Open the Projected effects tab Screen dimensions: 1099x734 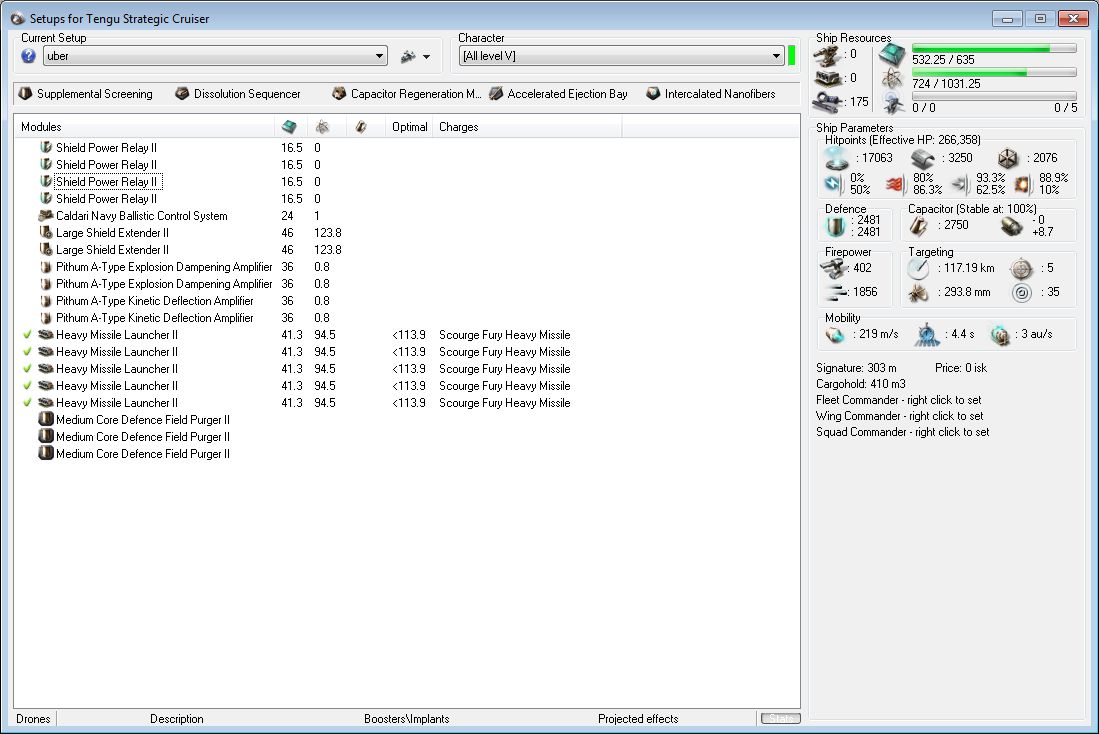(x=638, y=719)
